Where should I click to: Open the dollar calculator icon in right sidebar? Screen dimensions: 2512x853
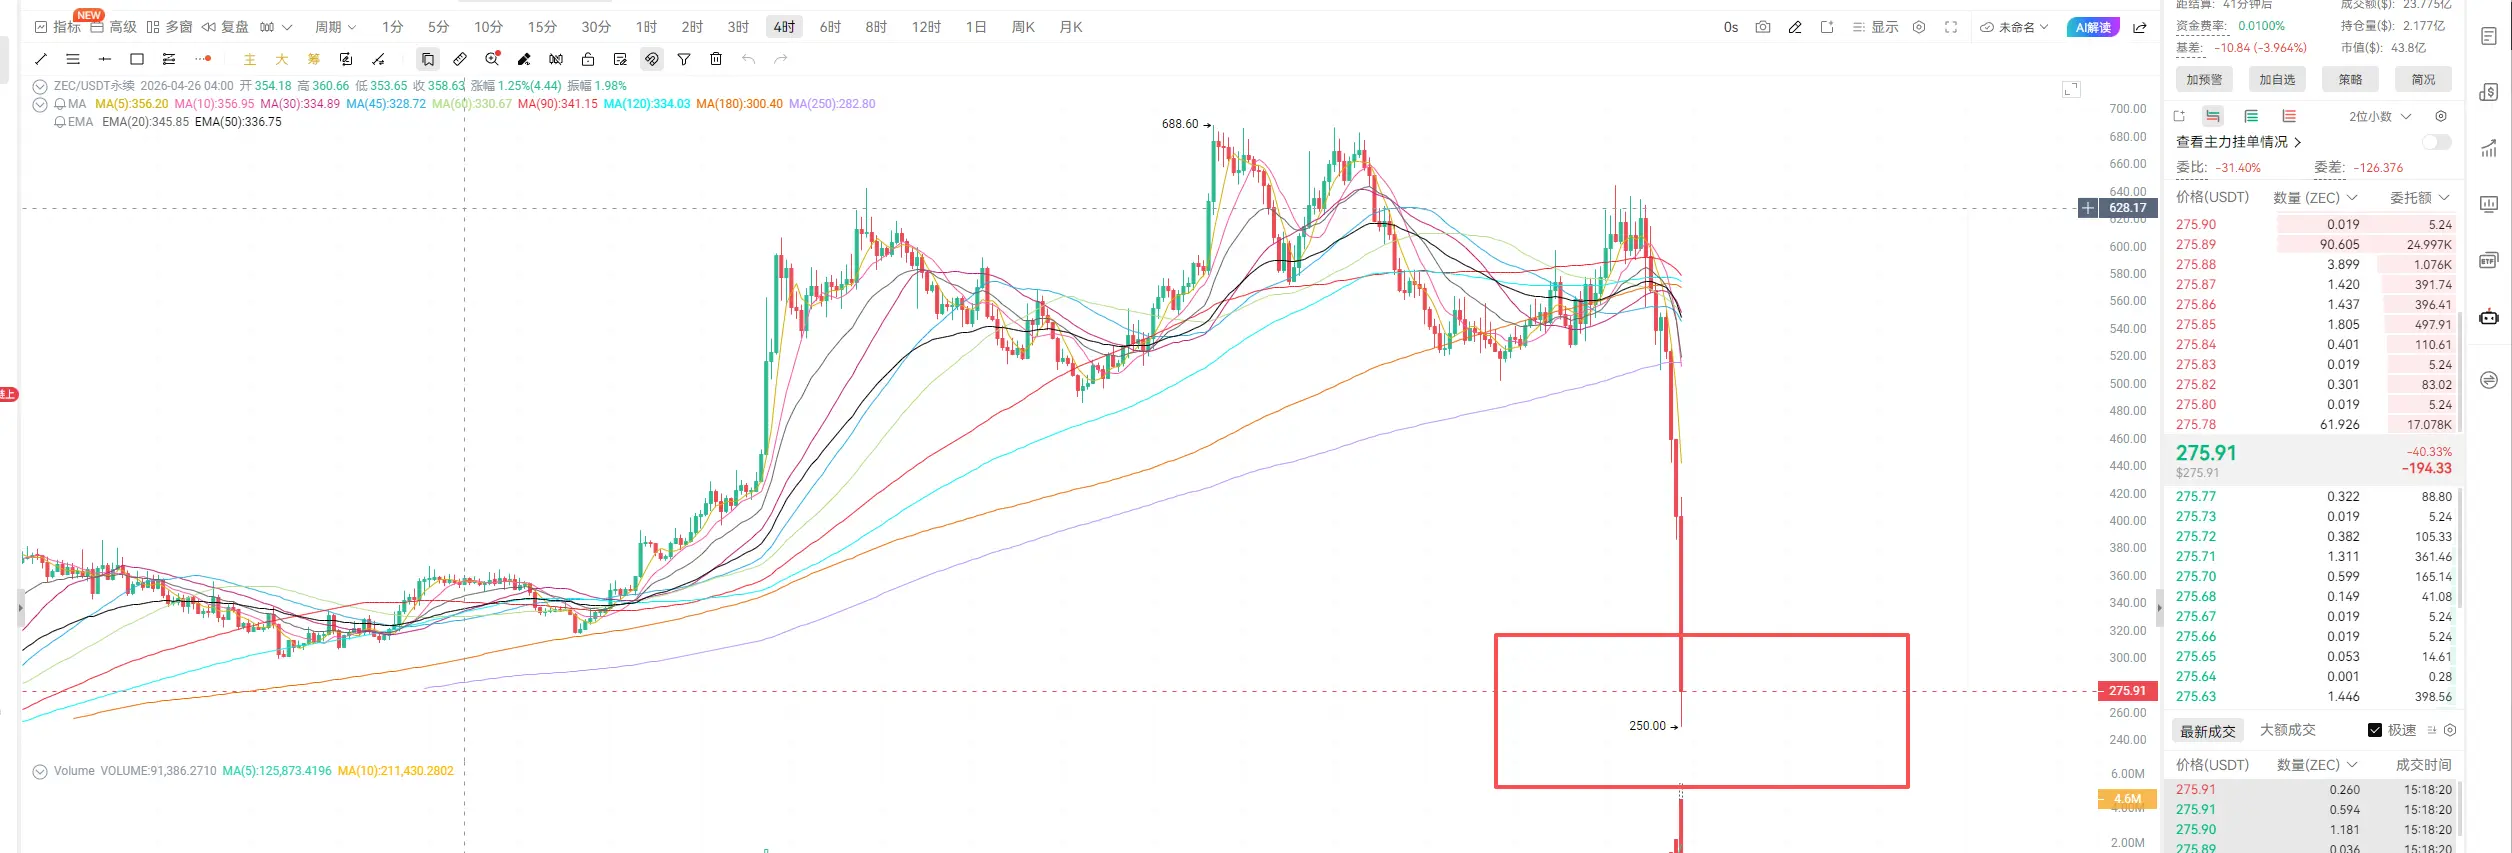tap(2489, 92)
